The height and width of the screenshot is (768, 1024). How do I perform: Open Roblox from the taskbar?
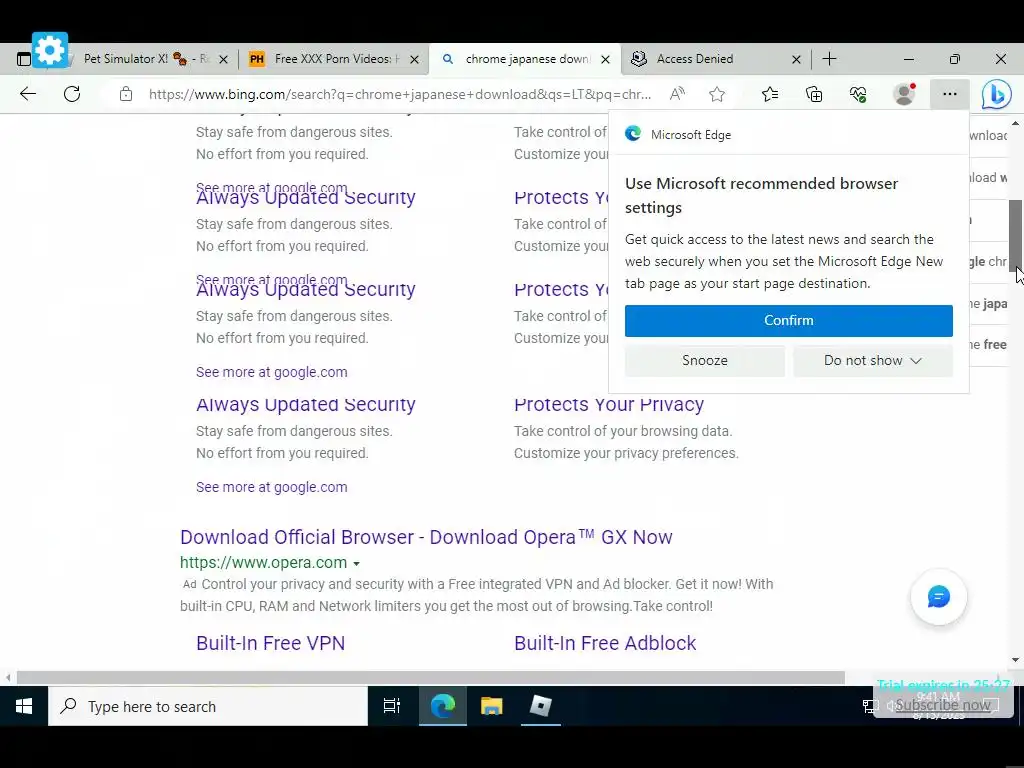(541, 706)
